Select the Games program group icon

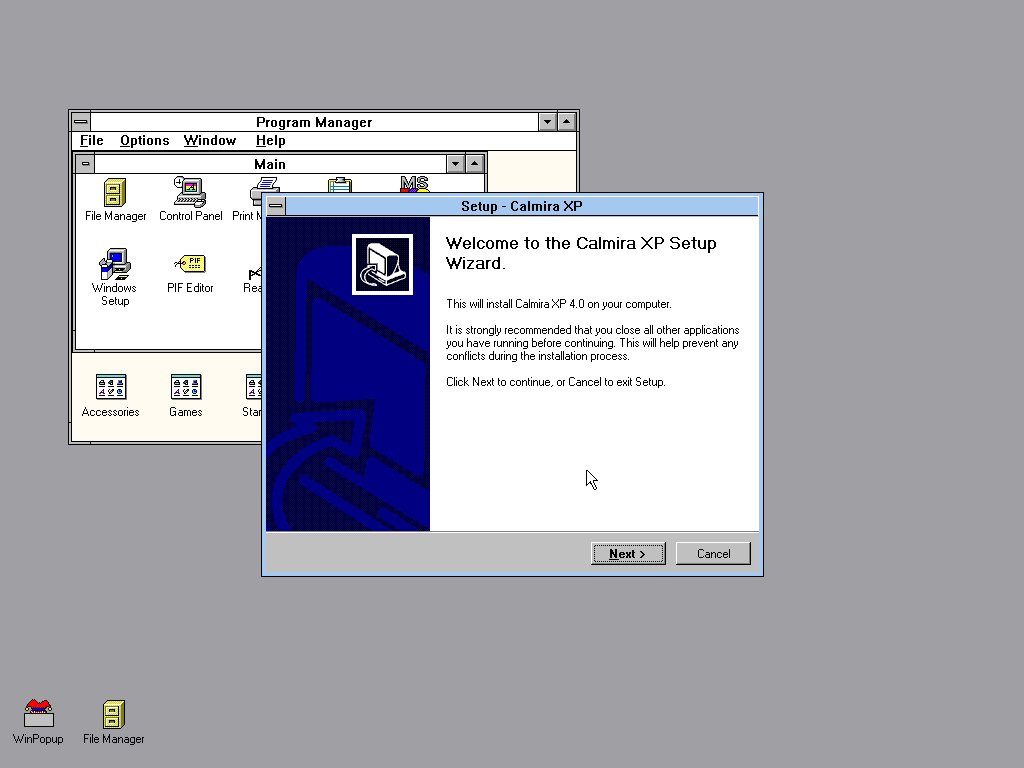tap(186, 388)
